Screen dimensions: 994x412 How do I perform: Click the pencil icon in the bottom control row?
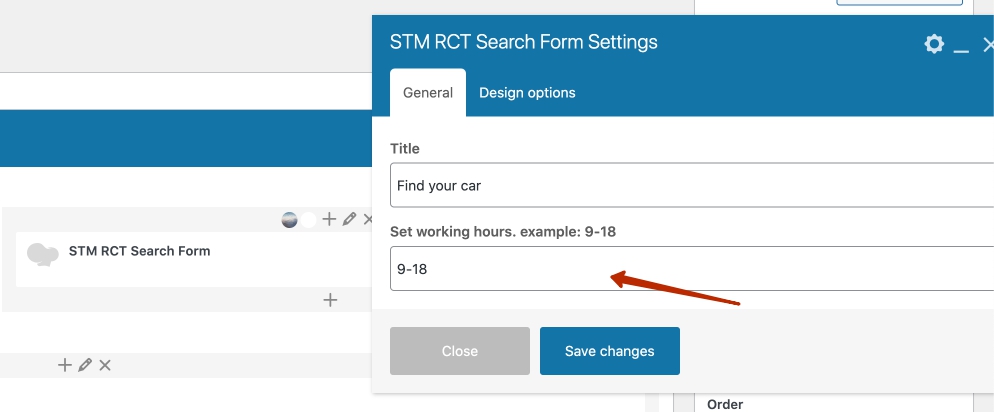pyautogui.click(x=85, y=366)
